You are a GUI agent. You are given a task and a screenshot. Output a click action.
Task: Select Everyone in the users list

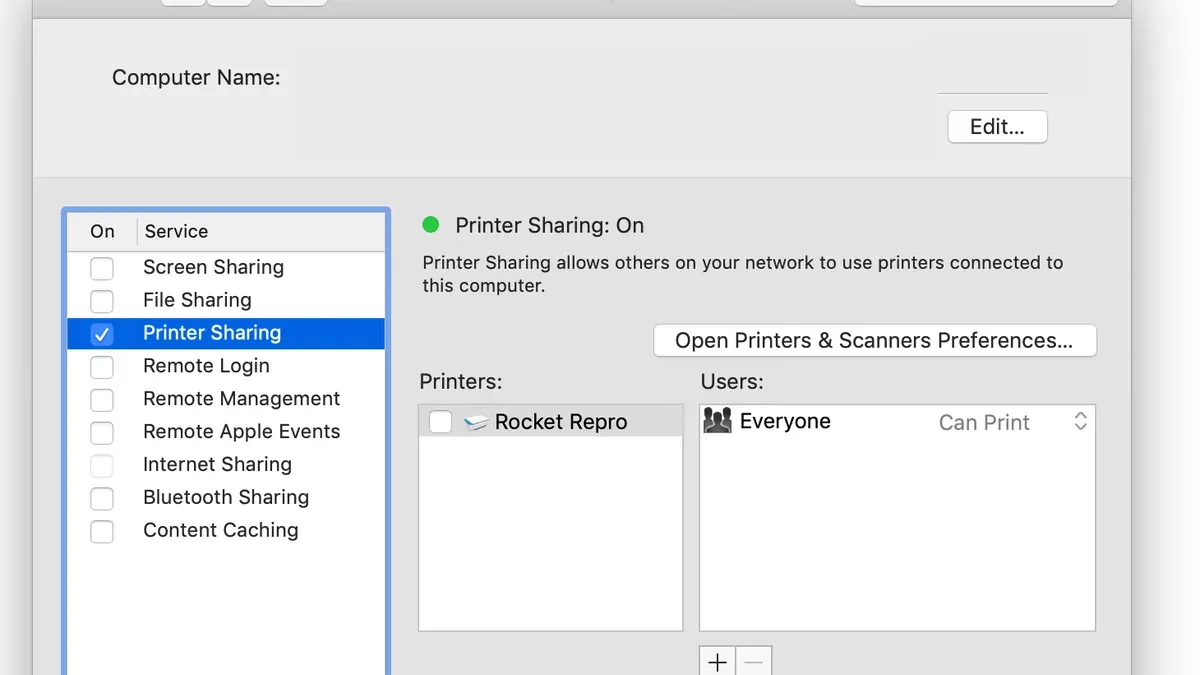click(x=897, y=422)
